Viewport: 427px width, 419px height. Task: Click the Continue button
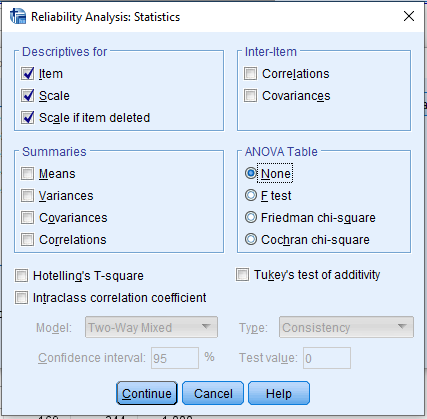coord(147,393)
